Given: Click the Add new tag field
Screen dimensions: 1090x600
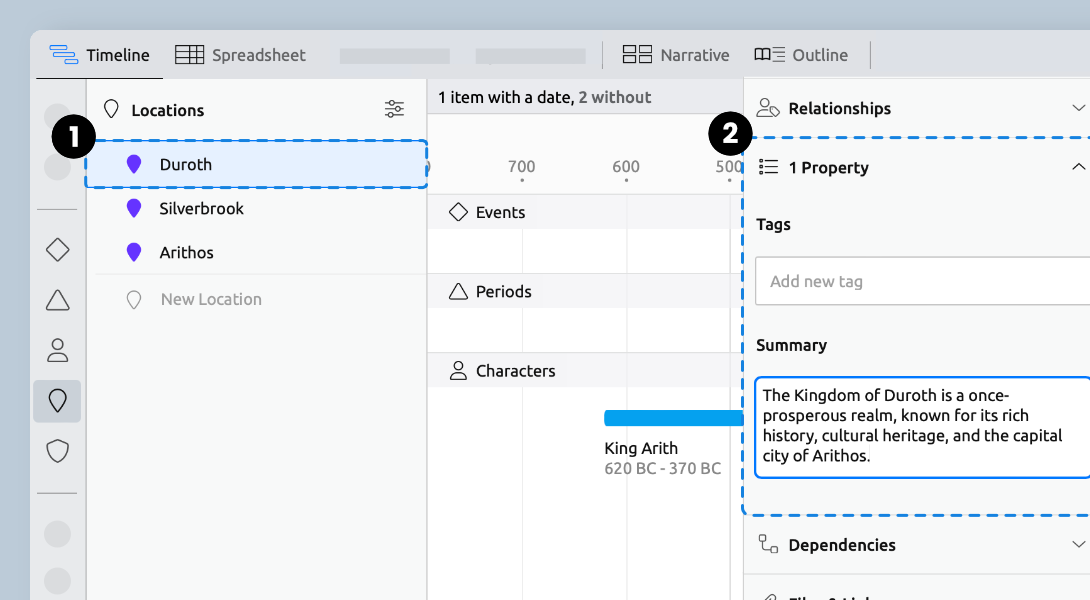Looking at the screenshot, I should [922, 281].
